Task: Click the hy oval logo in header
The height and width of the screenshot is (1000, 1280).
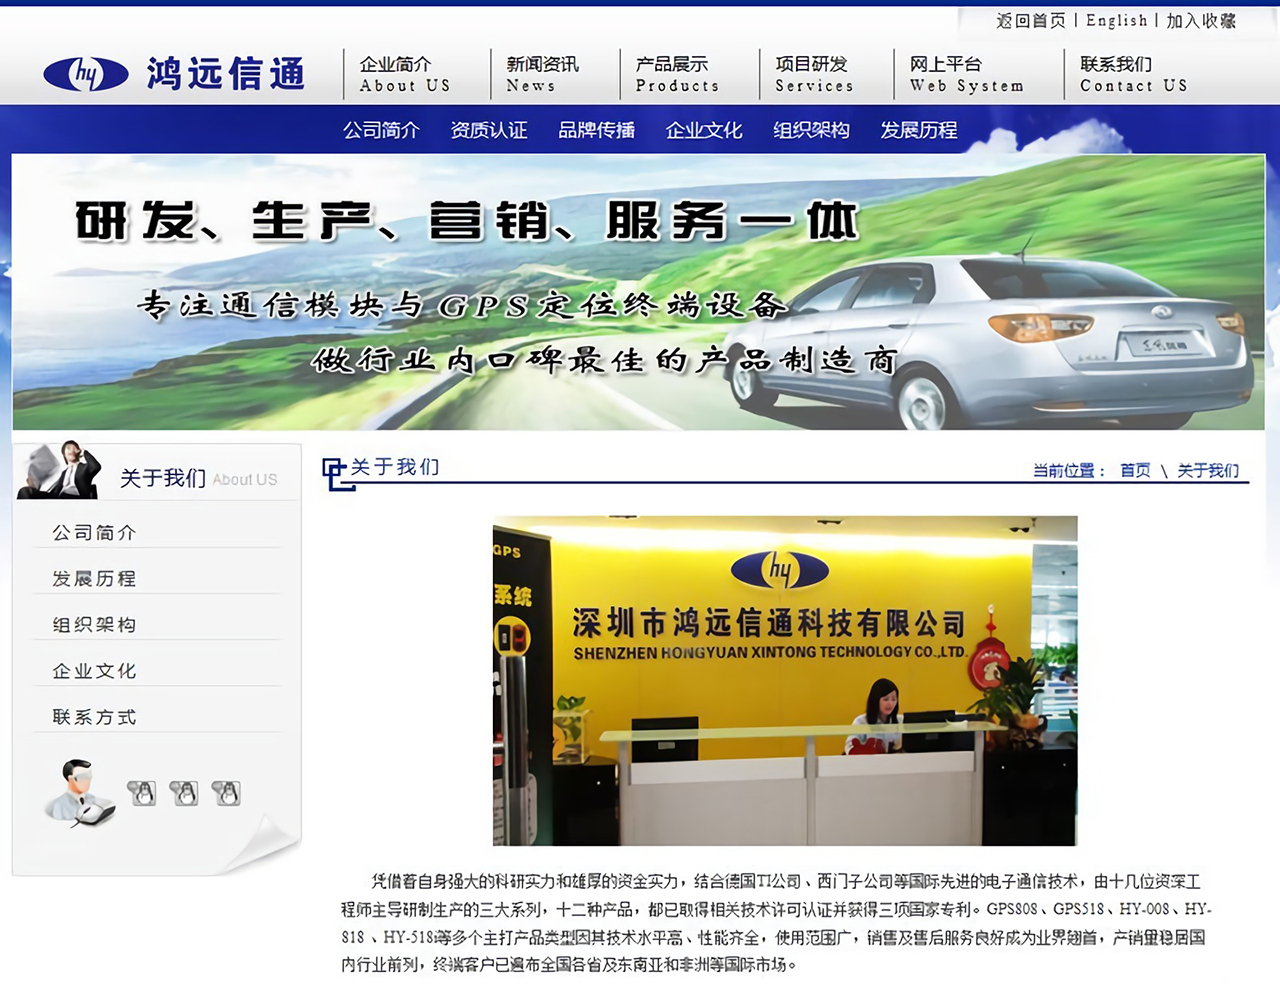Action: click(86, 74)
